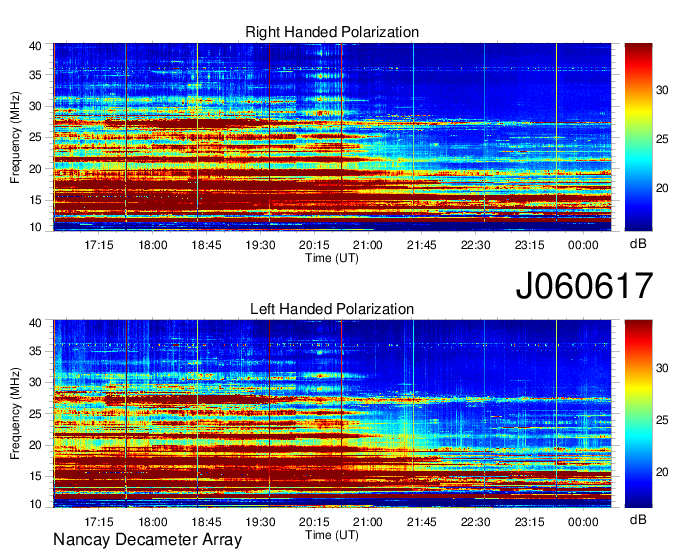Click the 40 MHz tick label on the bottom plot
The width and height of the screenshot is (680, 552).
pyautogui.click(x=35, y=323)
